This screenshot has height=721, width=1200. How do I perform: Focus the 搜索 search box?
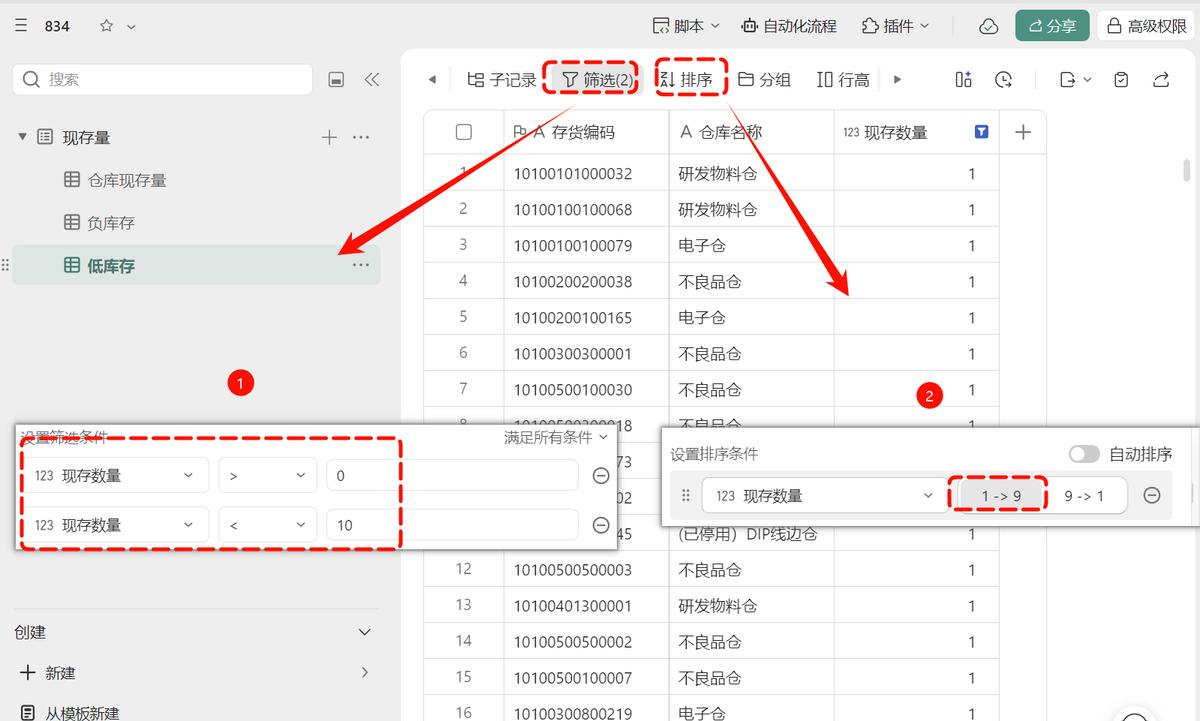(x=162, y=79)
